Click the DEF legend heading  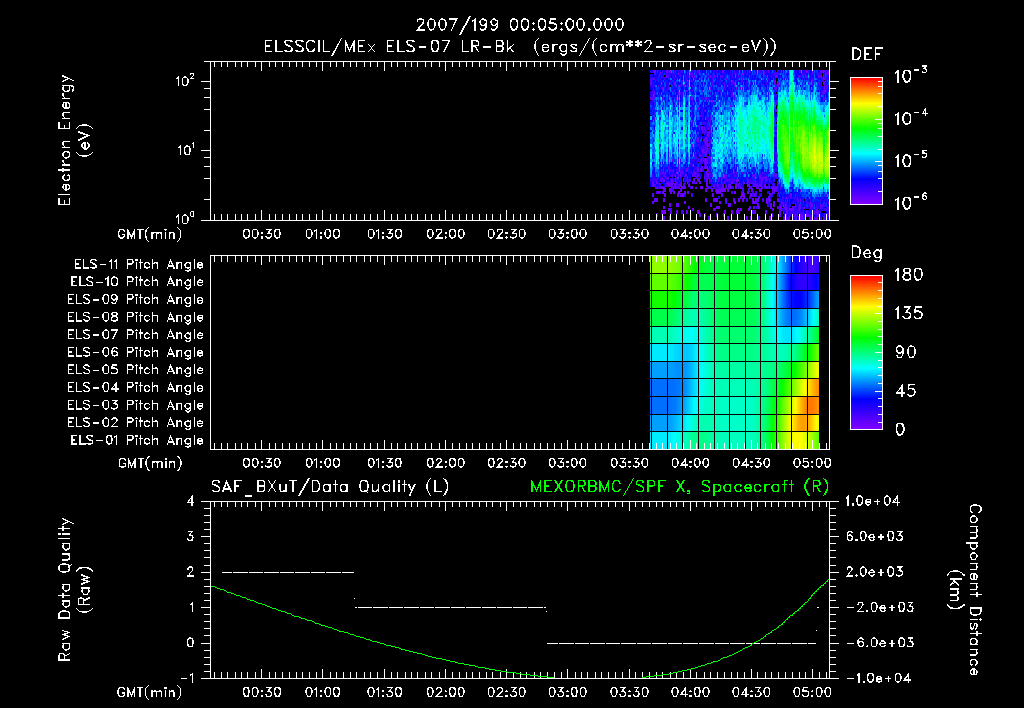coord(867,55)
